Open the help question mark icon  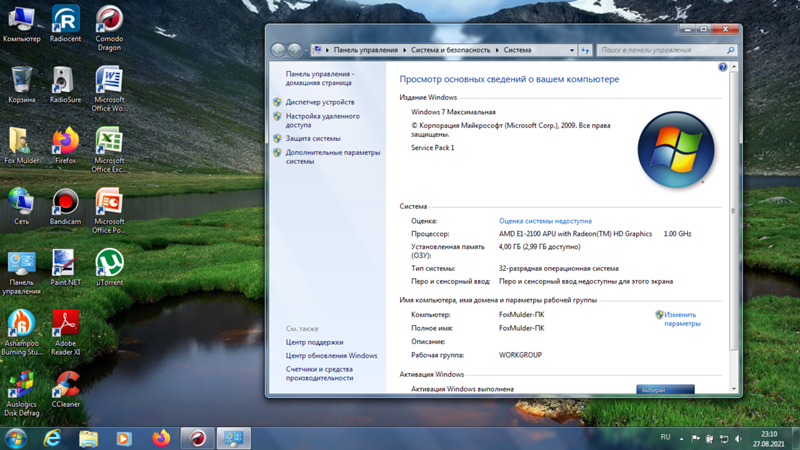click(x=722, y=67)
